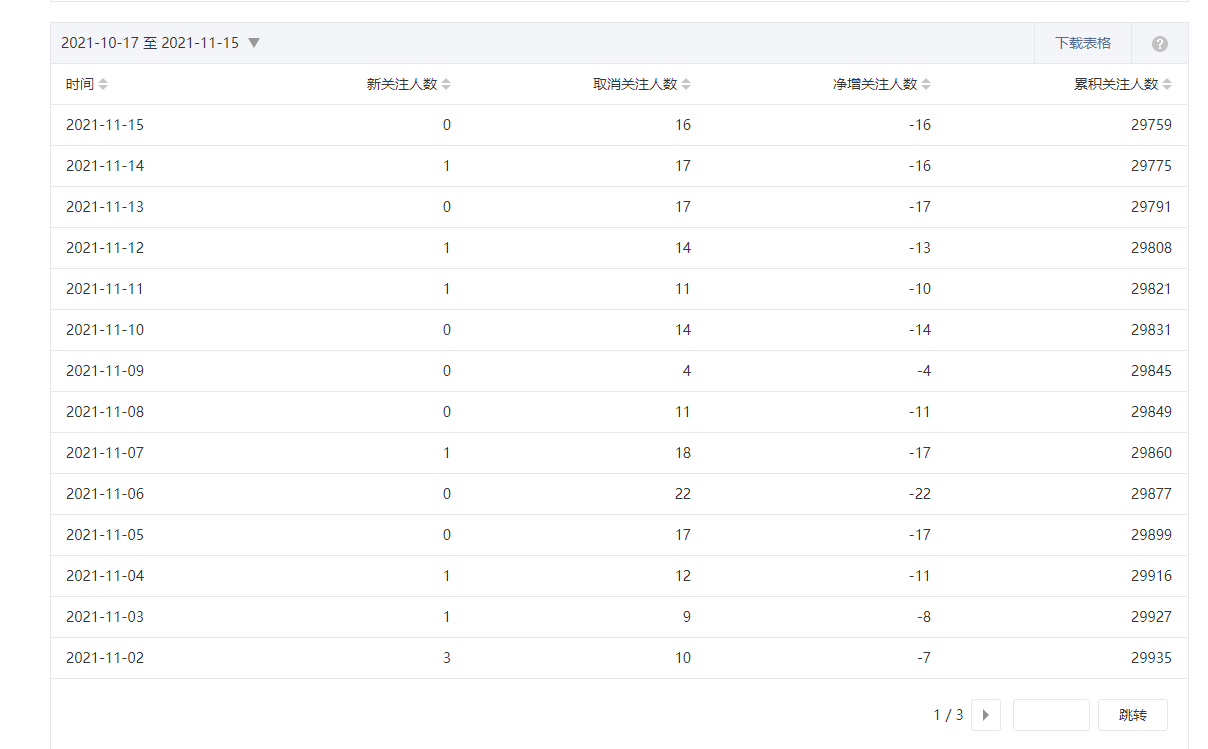Viewport: 1208px width, 749px height.
Task: Sort by 净增关注人数 column arrows
Action: click(926, 85)
